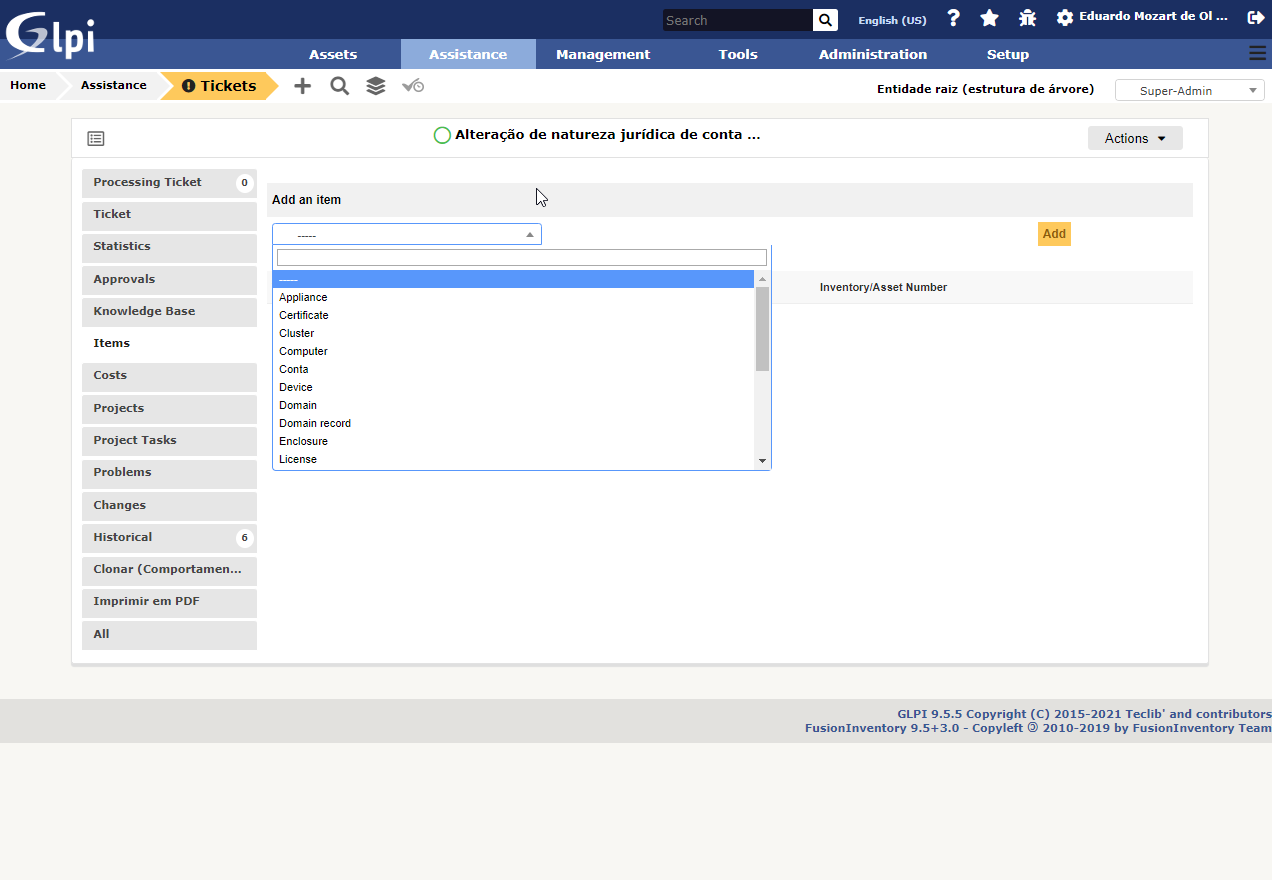Log out using the exit icon
The image size is (1272, 880).
1257,18
